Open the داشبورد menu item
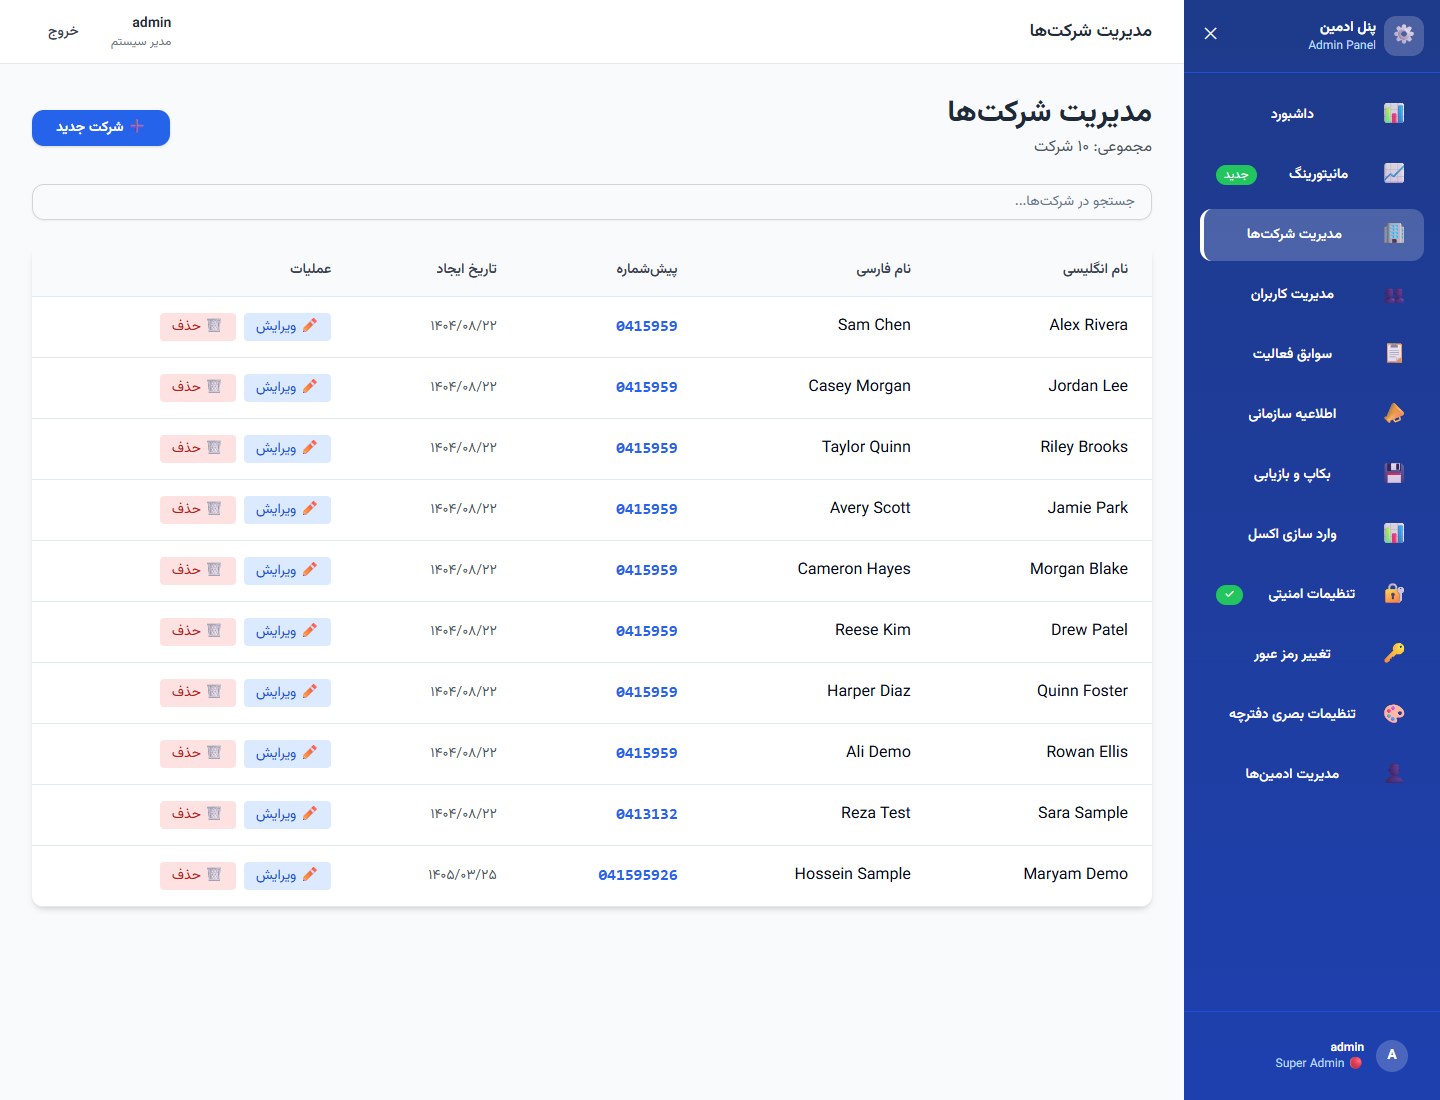 tap(1312, 114)
